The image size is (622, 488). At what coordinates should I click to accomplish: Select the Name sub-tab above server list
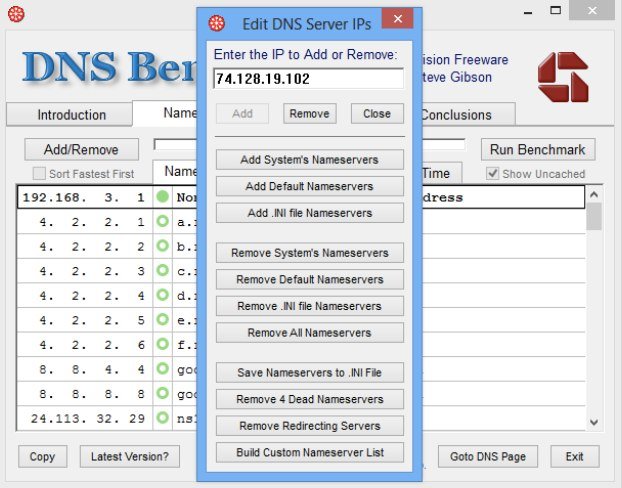pos(175,171)
